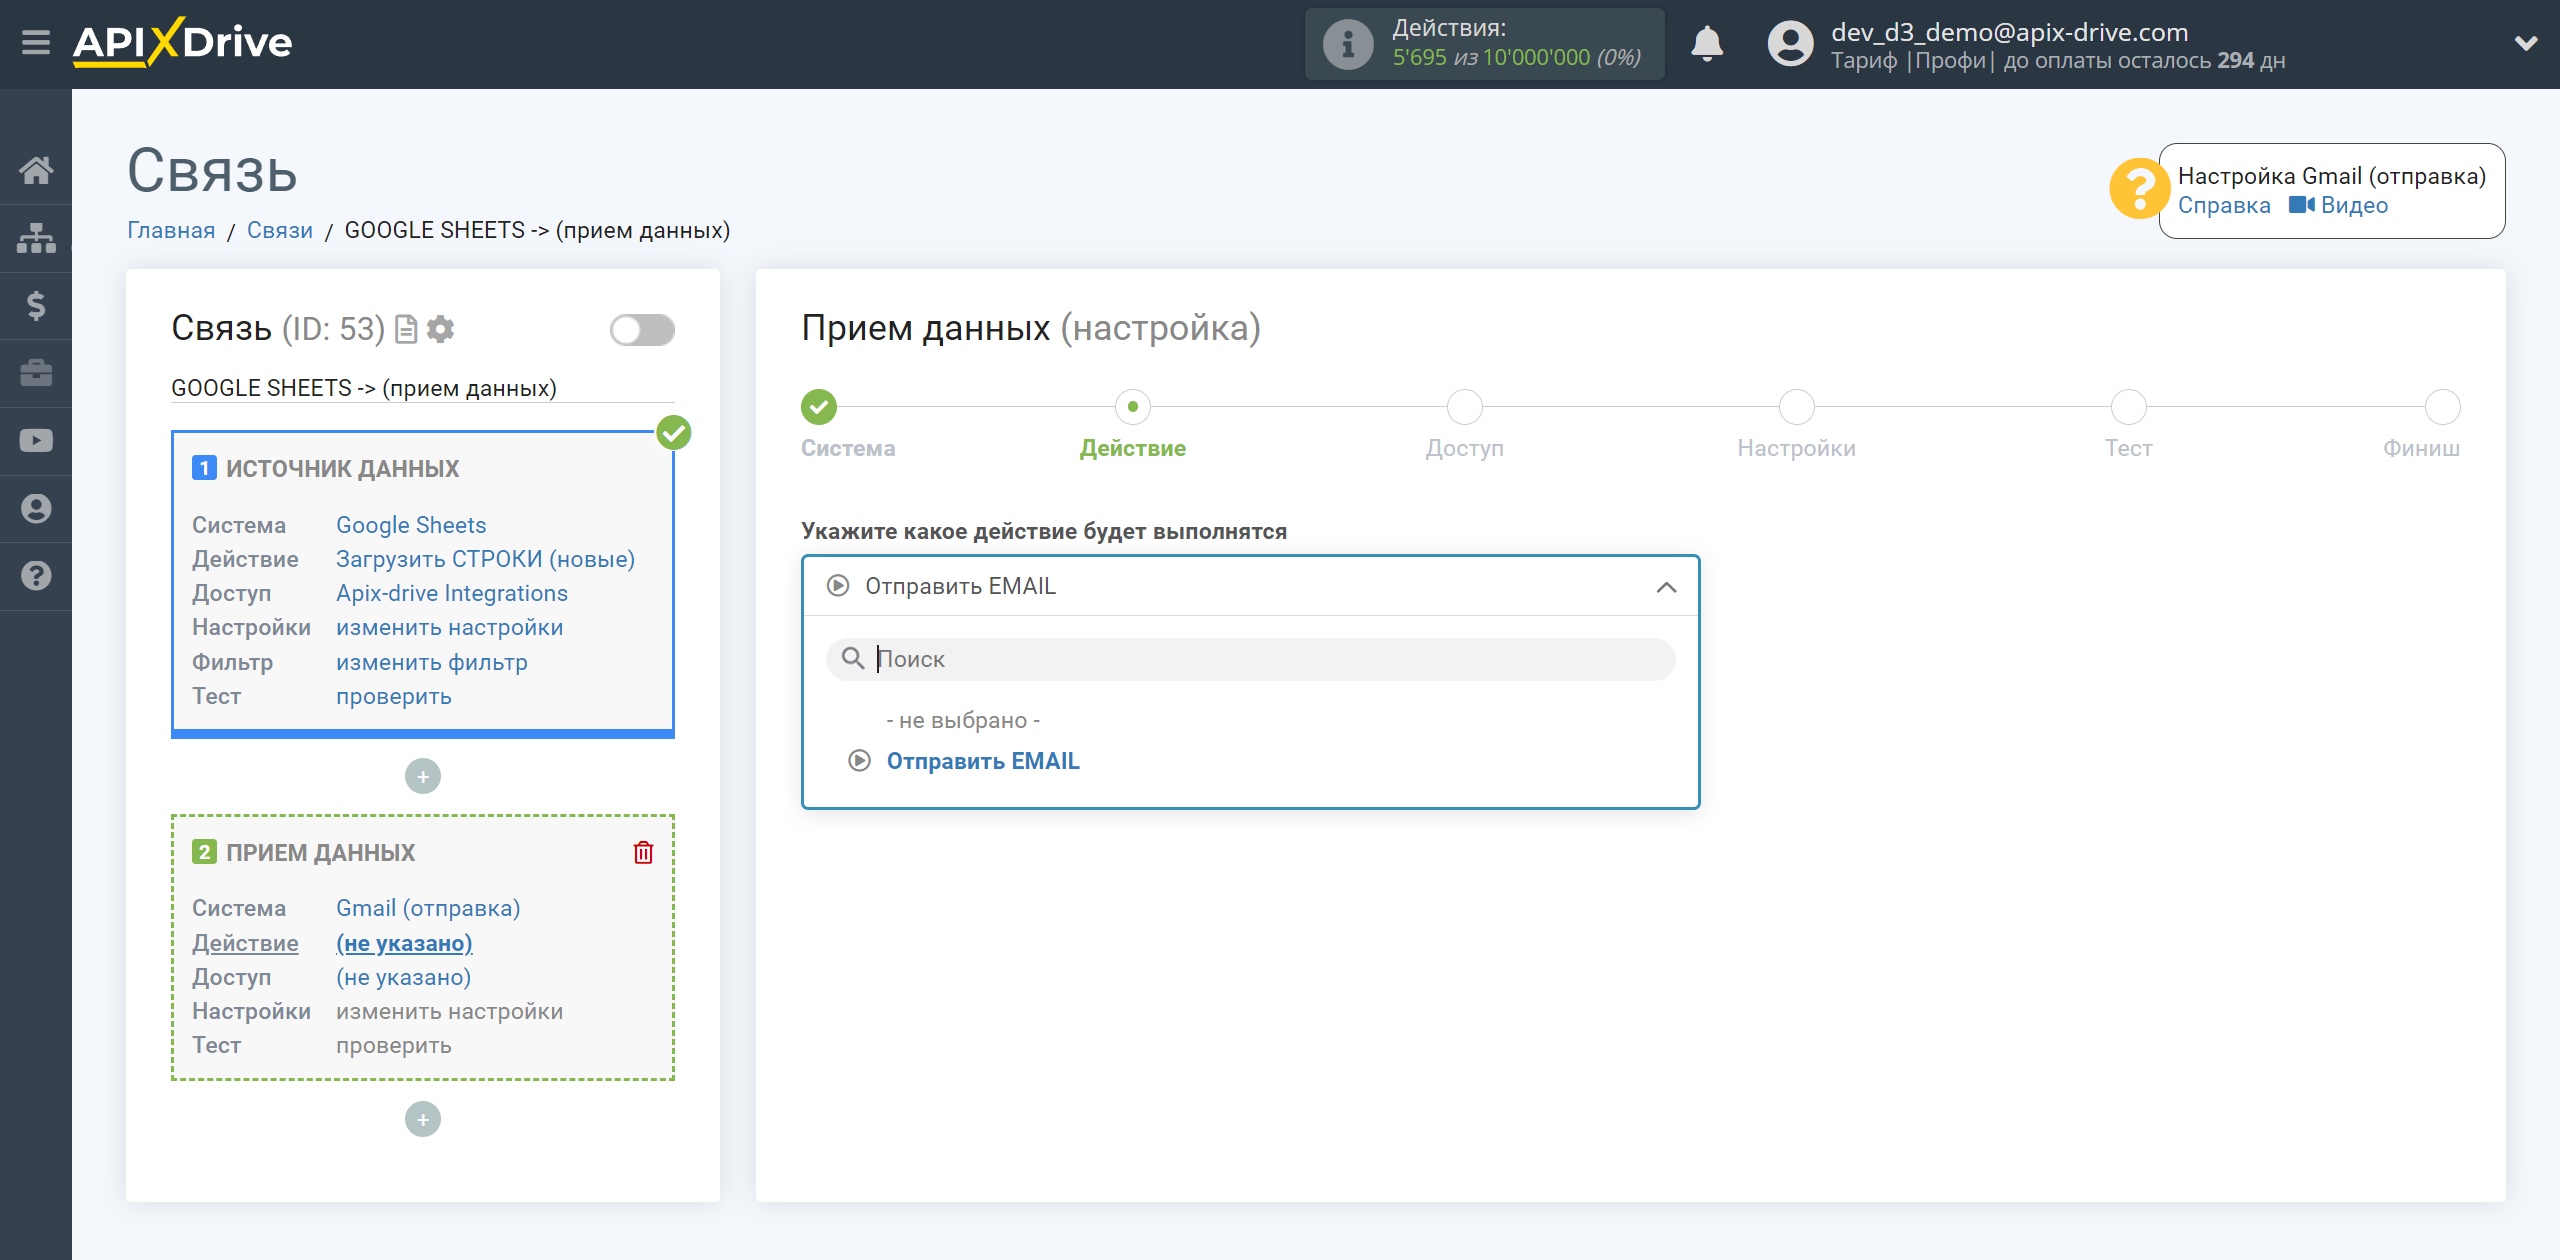Select '- не выбрано -' option
This screenshot has height=1260, width=2560.
pyautogui.click(x=963, y=720)
